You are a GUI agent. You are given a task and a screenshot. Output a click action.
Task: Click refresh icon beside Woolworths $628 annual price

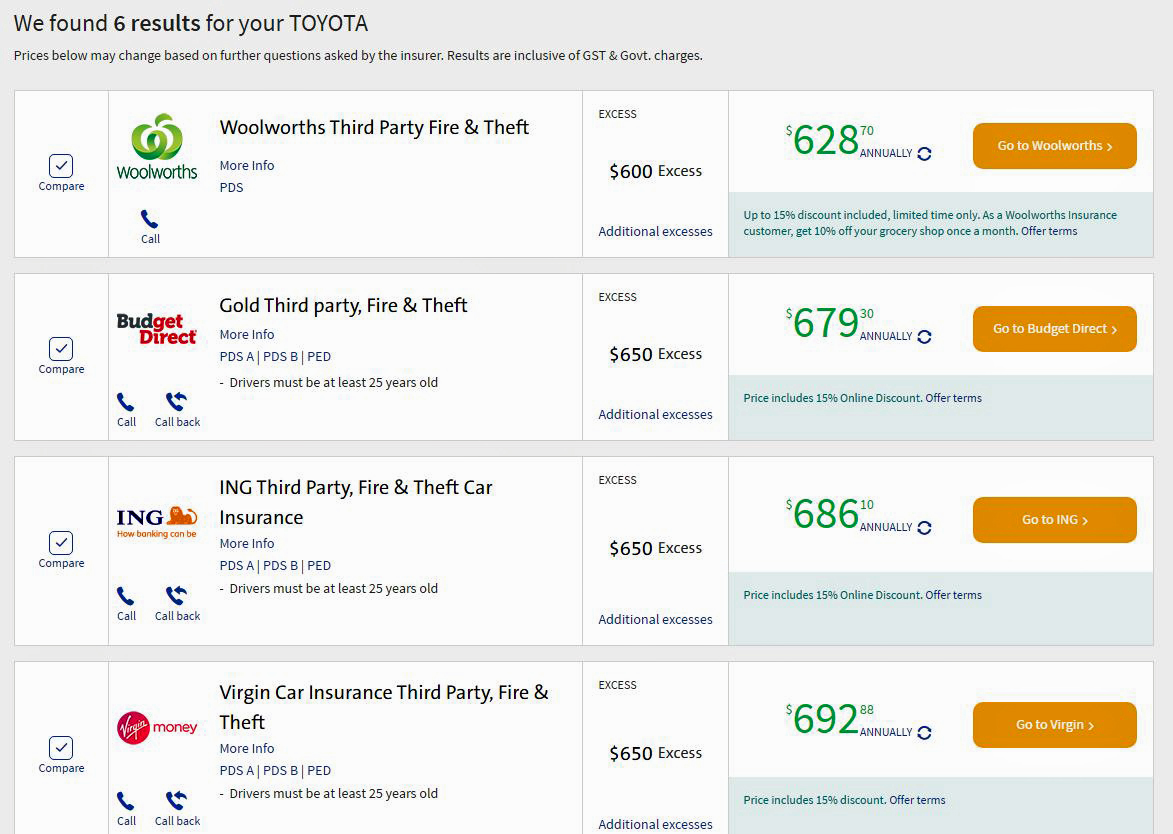[924, 154]
